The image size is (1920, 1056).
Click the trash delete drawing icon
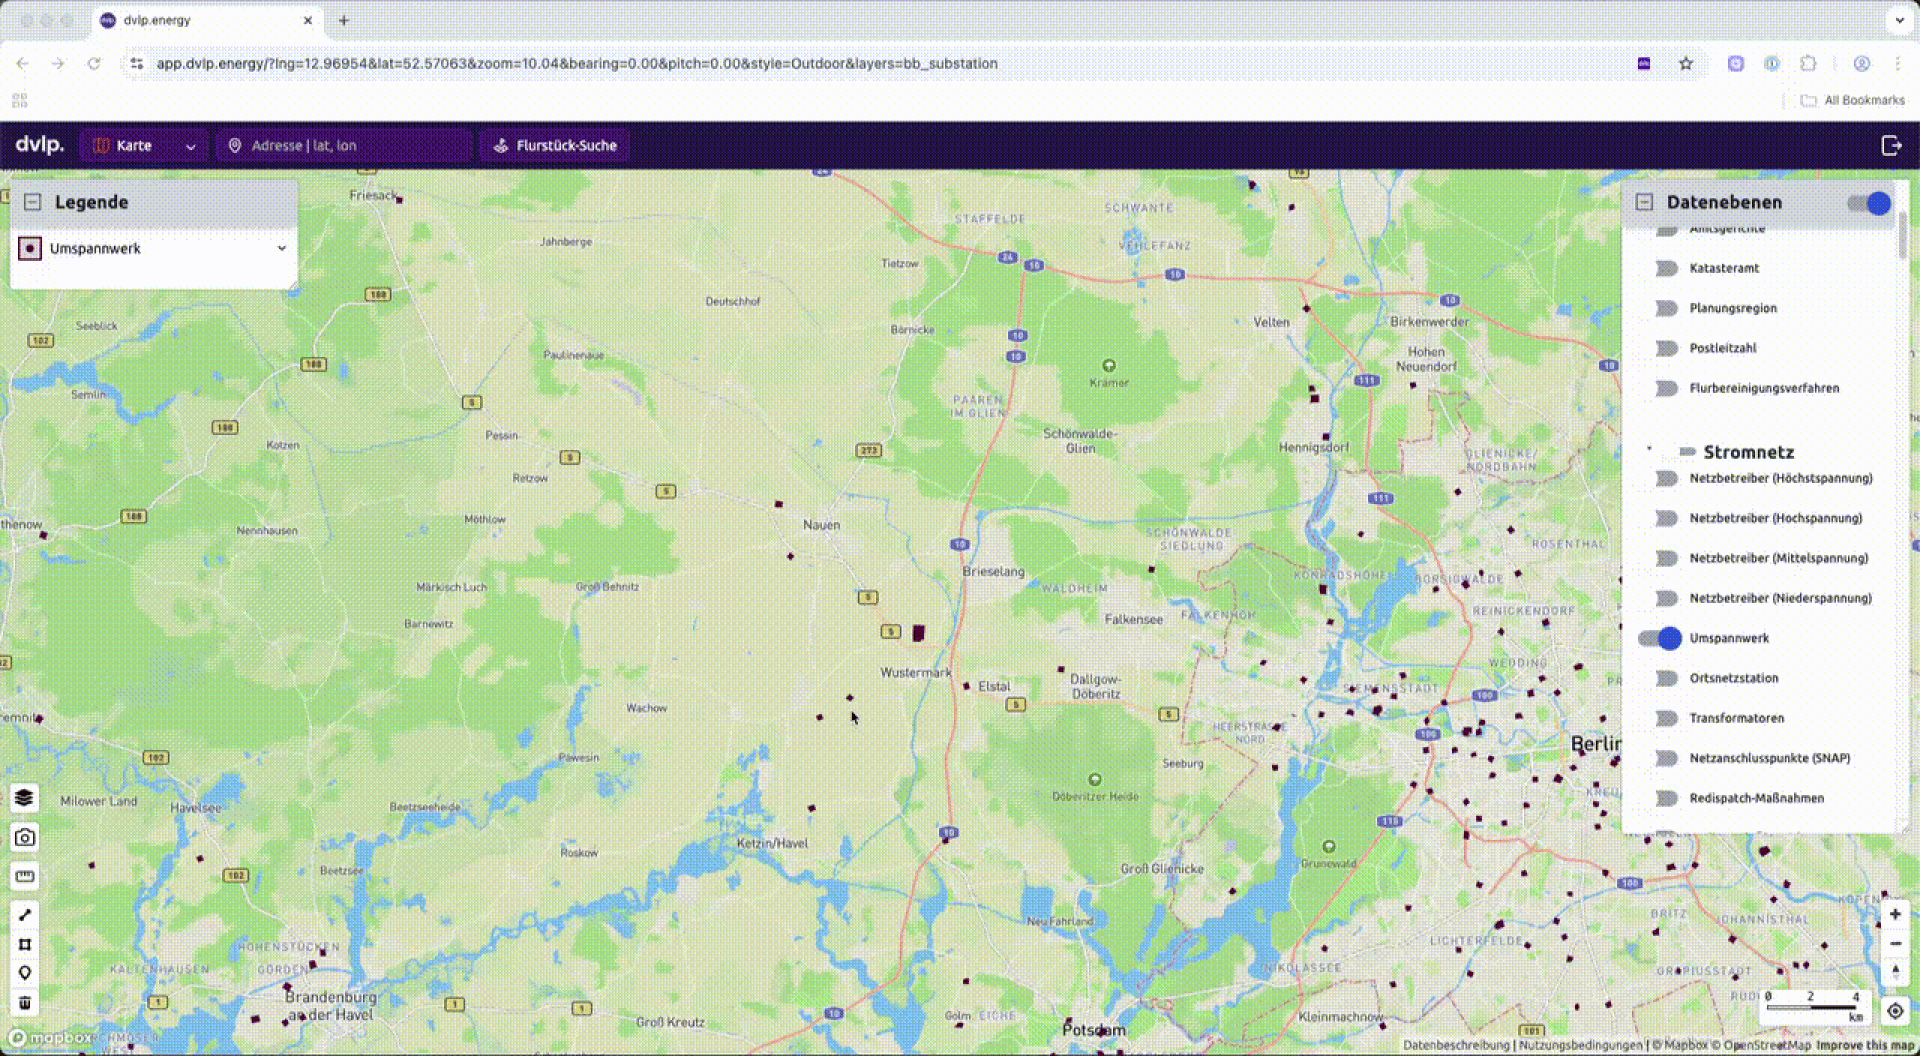[25, 1002]
